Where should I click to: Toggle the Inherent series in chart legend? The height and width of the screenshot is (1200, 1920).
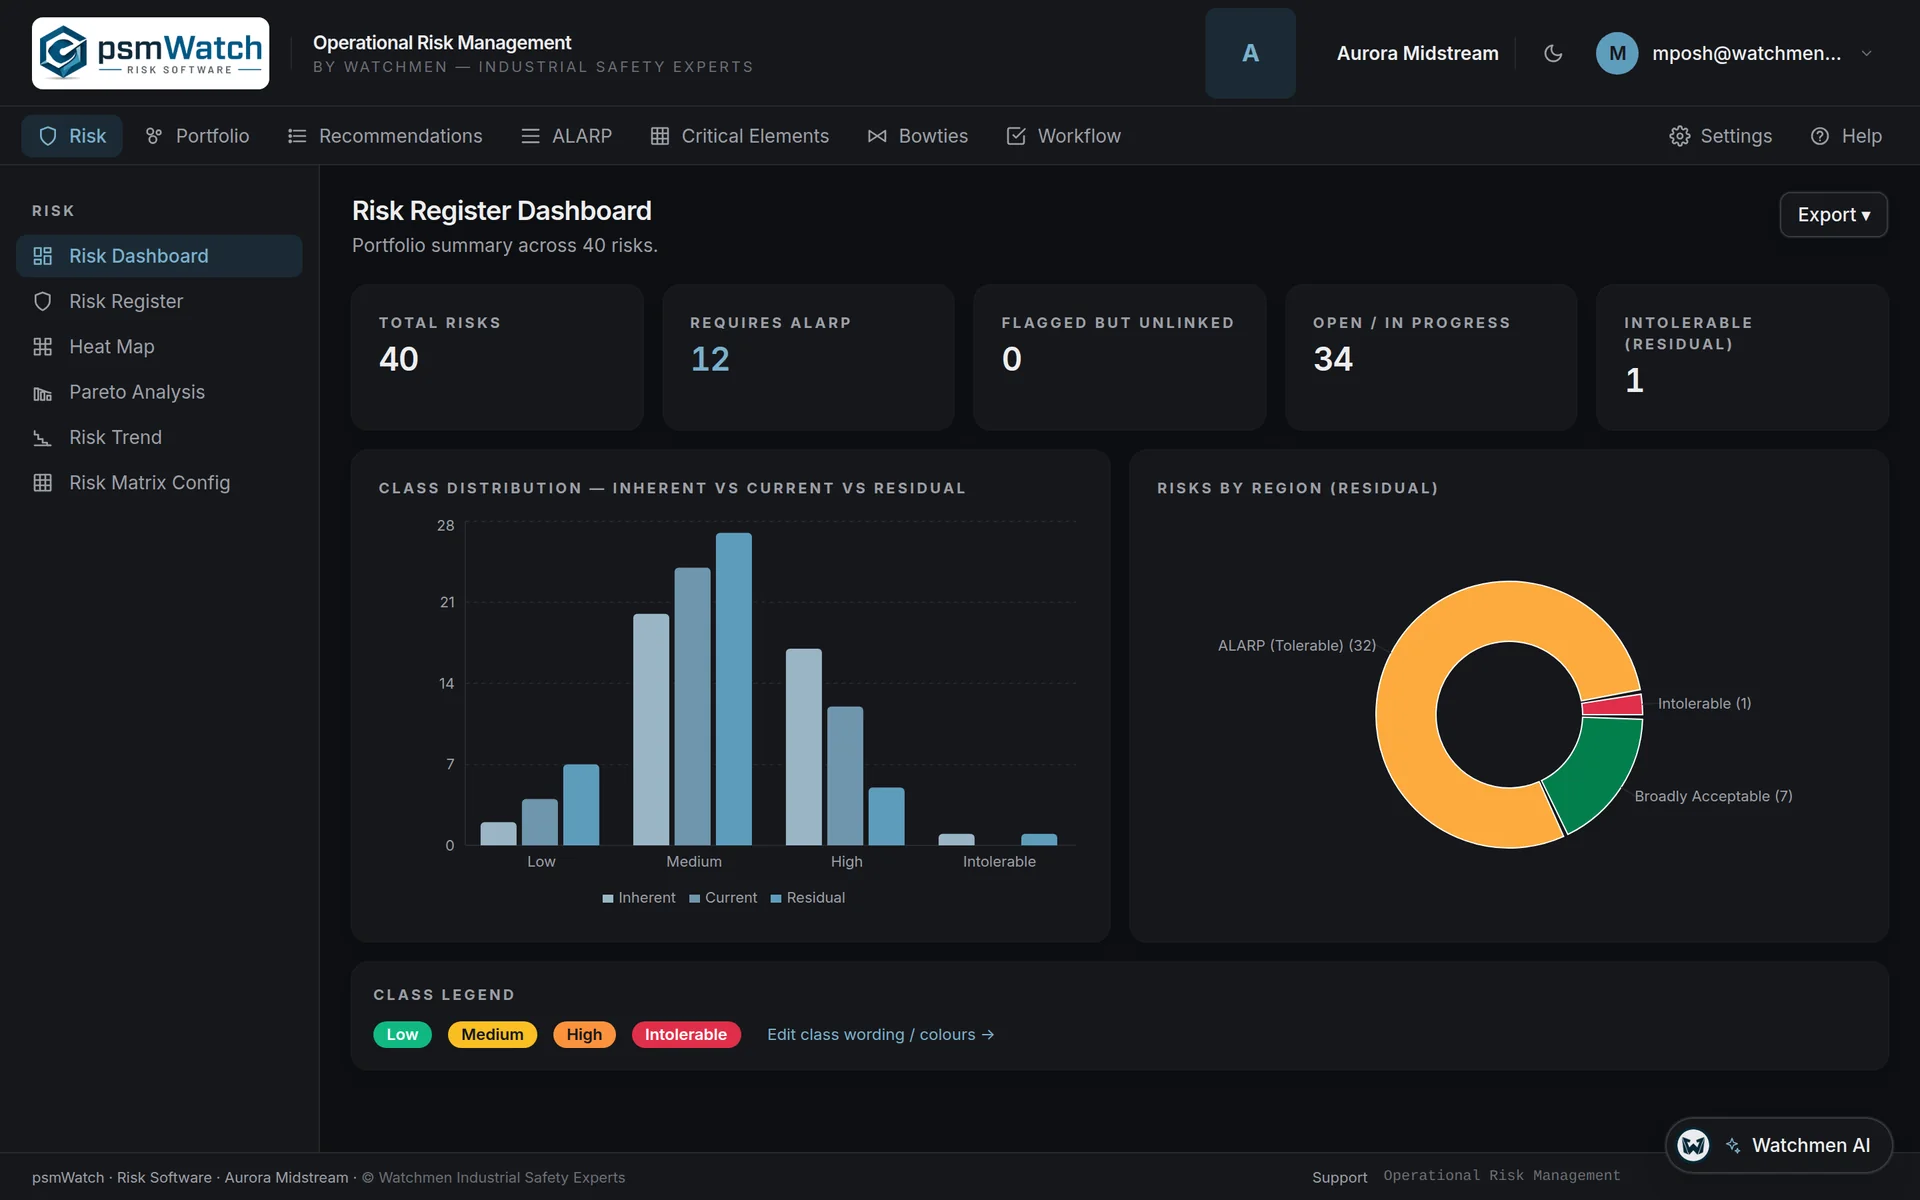639,898
